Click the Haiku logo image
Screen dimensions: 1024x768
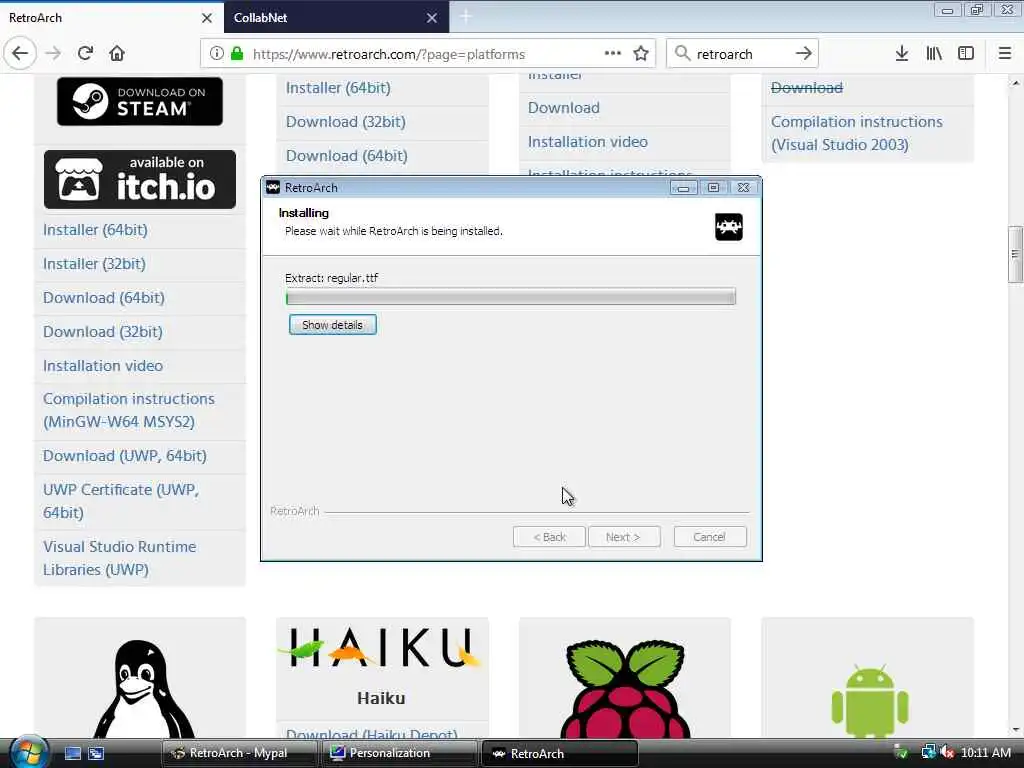[381, 648]
